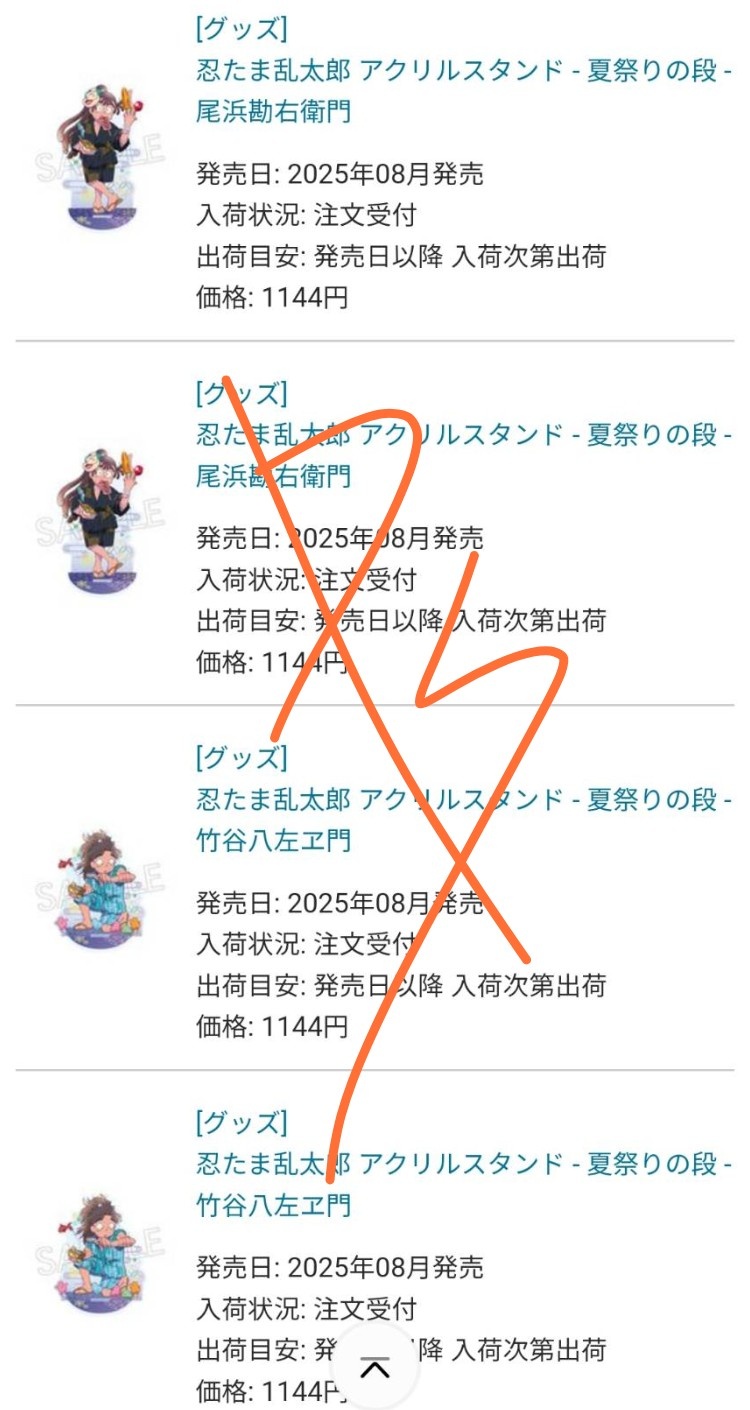Select 価格 1144円 text in first listing
Screen dimensions: 750x1410
272,297
